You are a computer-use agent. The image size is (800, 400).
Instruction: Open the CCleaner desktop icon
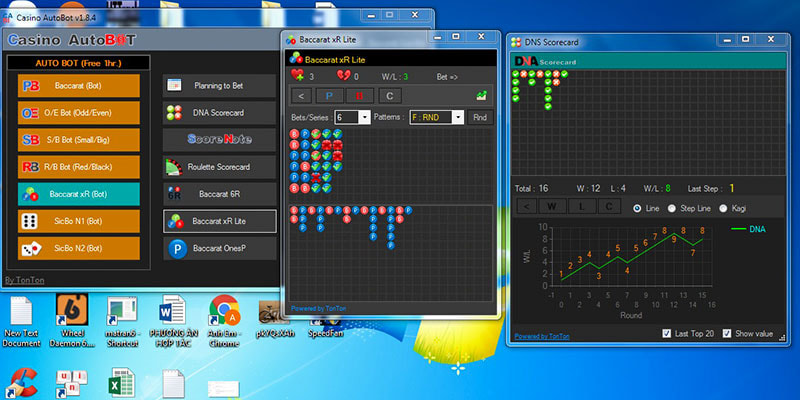(x=20, y=383)
